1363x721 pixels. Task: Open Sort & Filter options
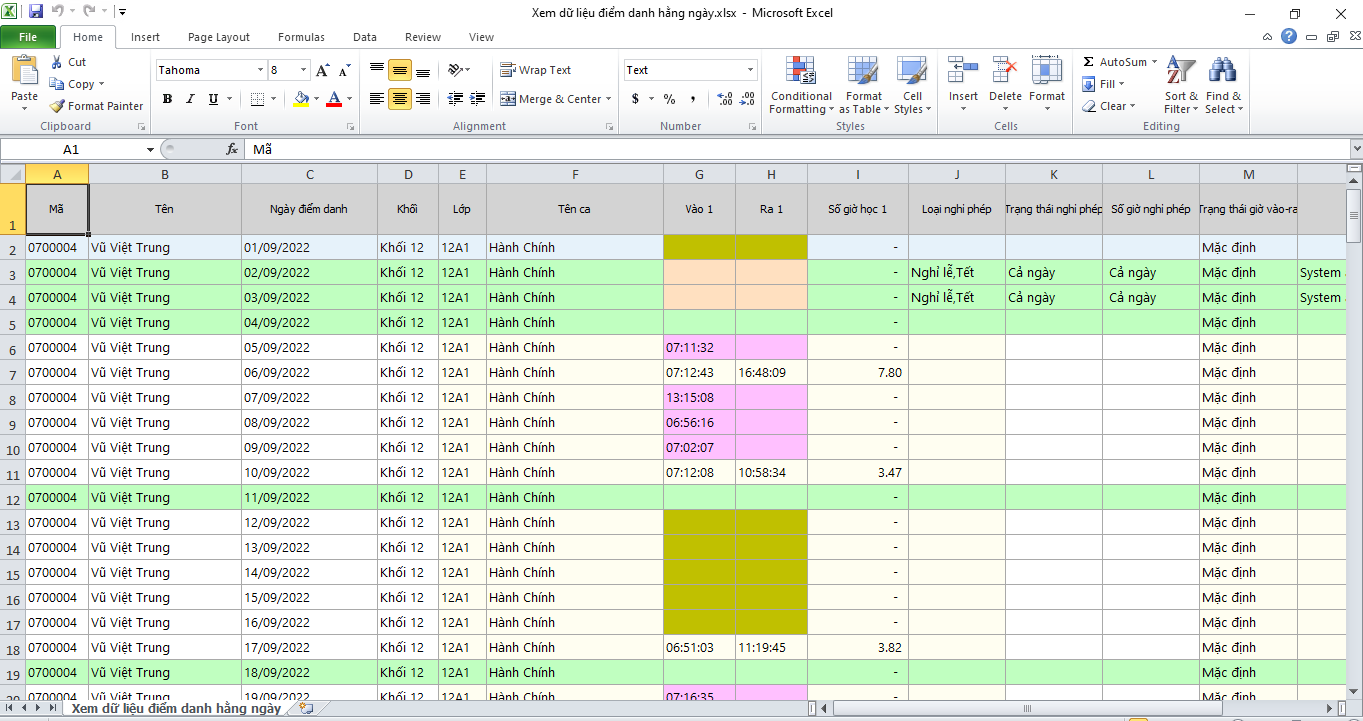pos(1181,86)
